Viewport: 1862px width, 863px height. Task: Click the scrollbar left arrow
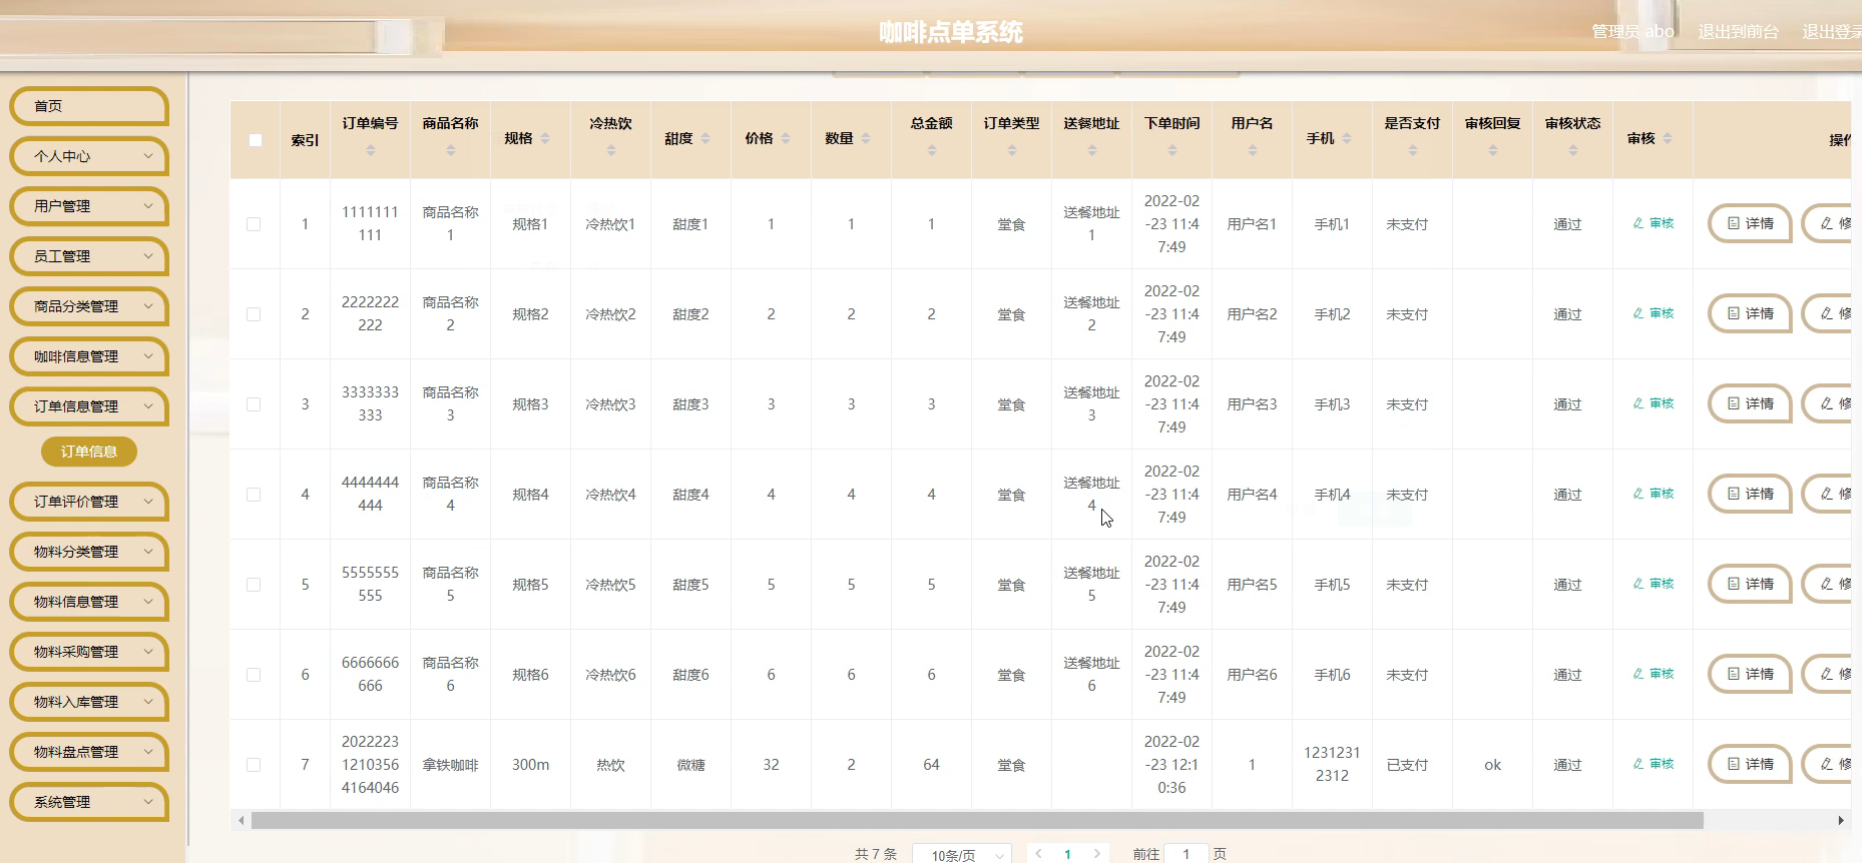tap(241, 821)
